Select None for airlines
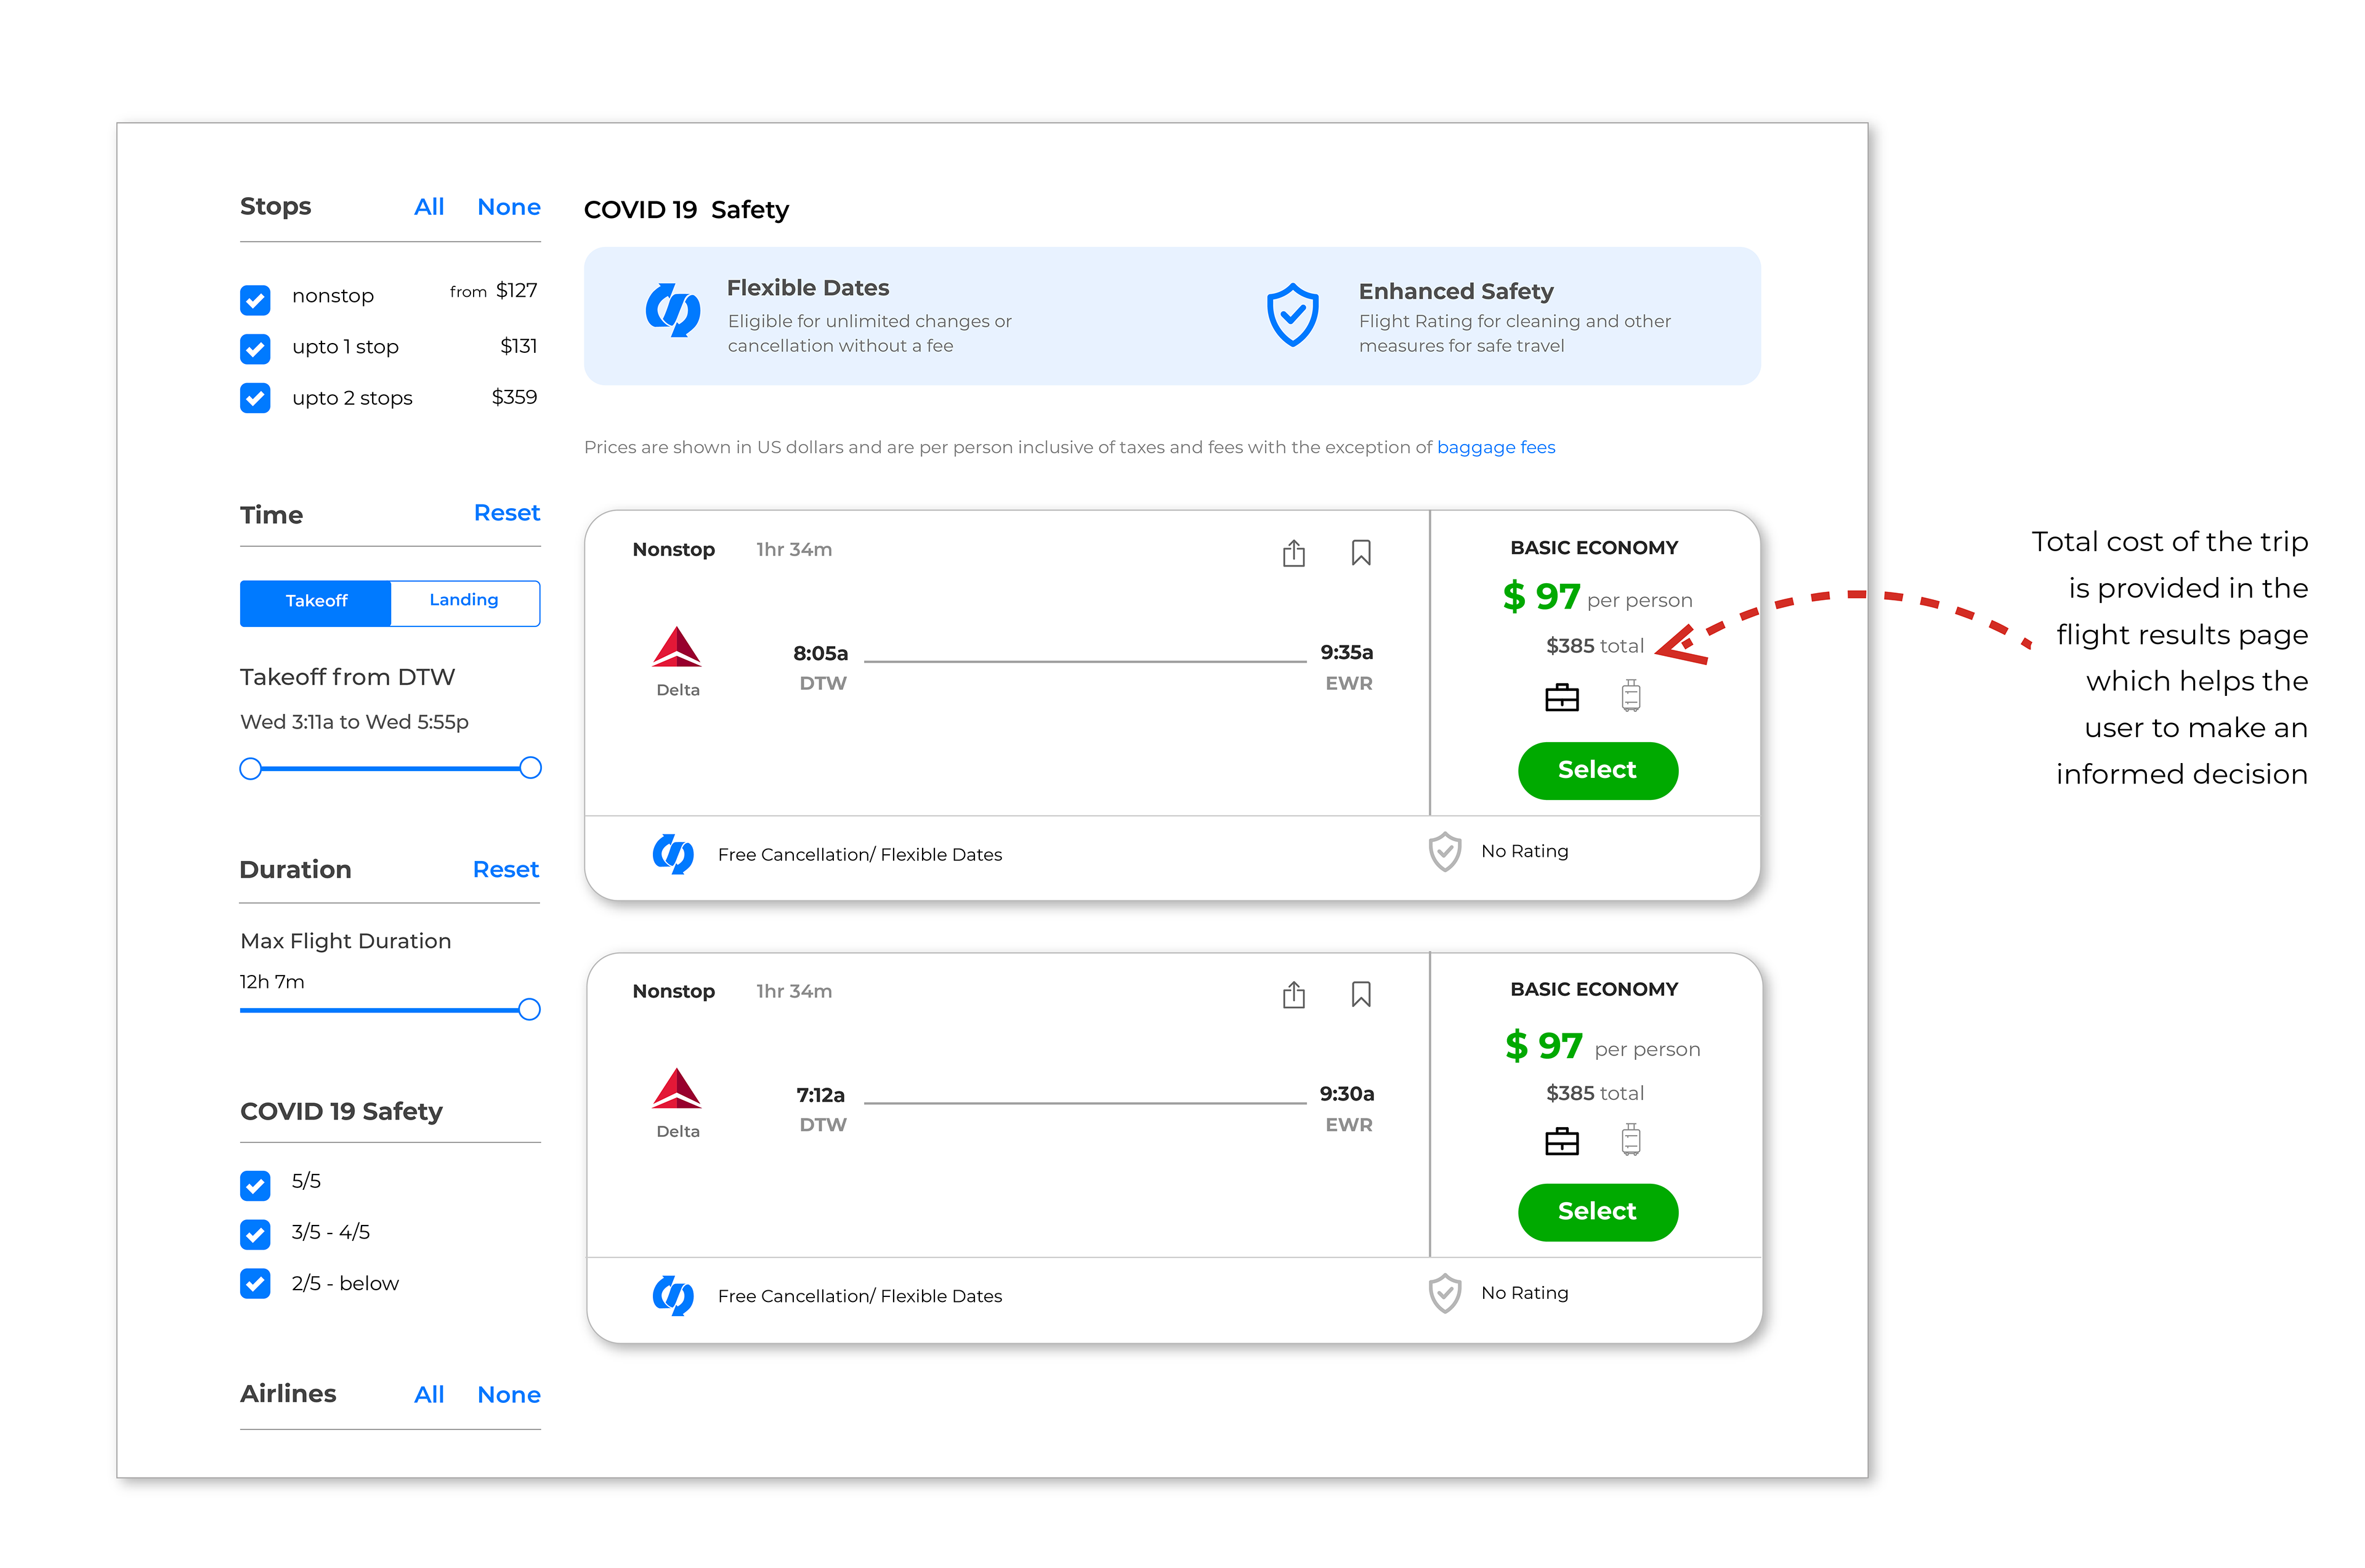Image resolution: width=2365 pixels, height=1568 pixels. click(x=508, y=1395)
